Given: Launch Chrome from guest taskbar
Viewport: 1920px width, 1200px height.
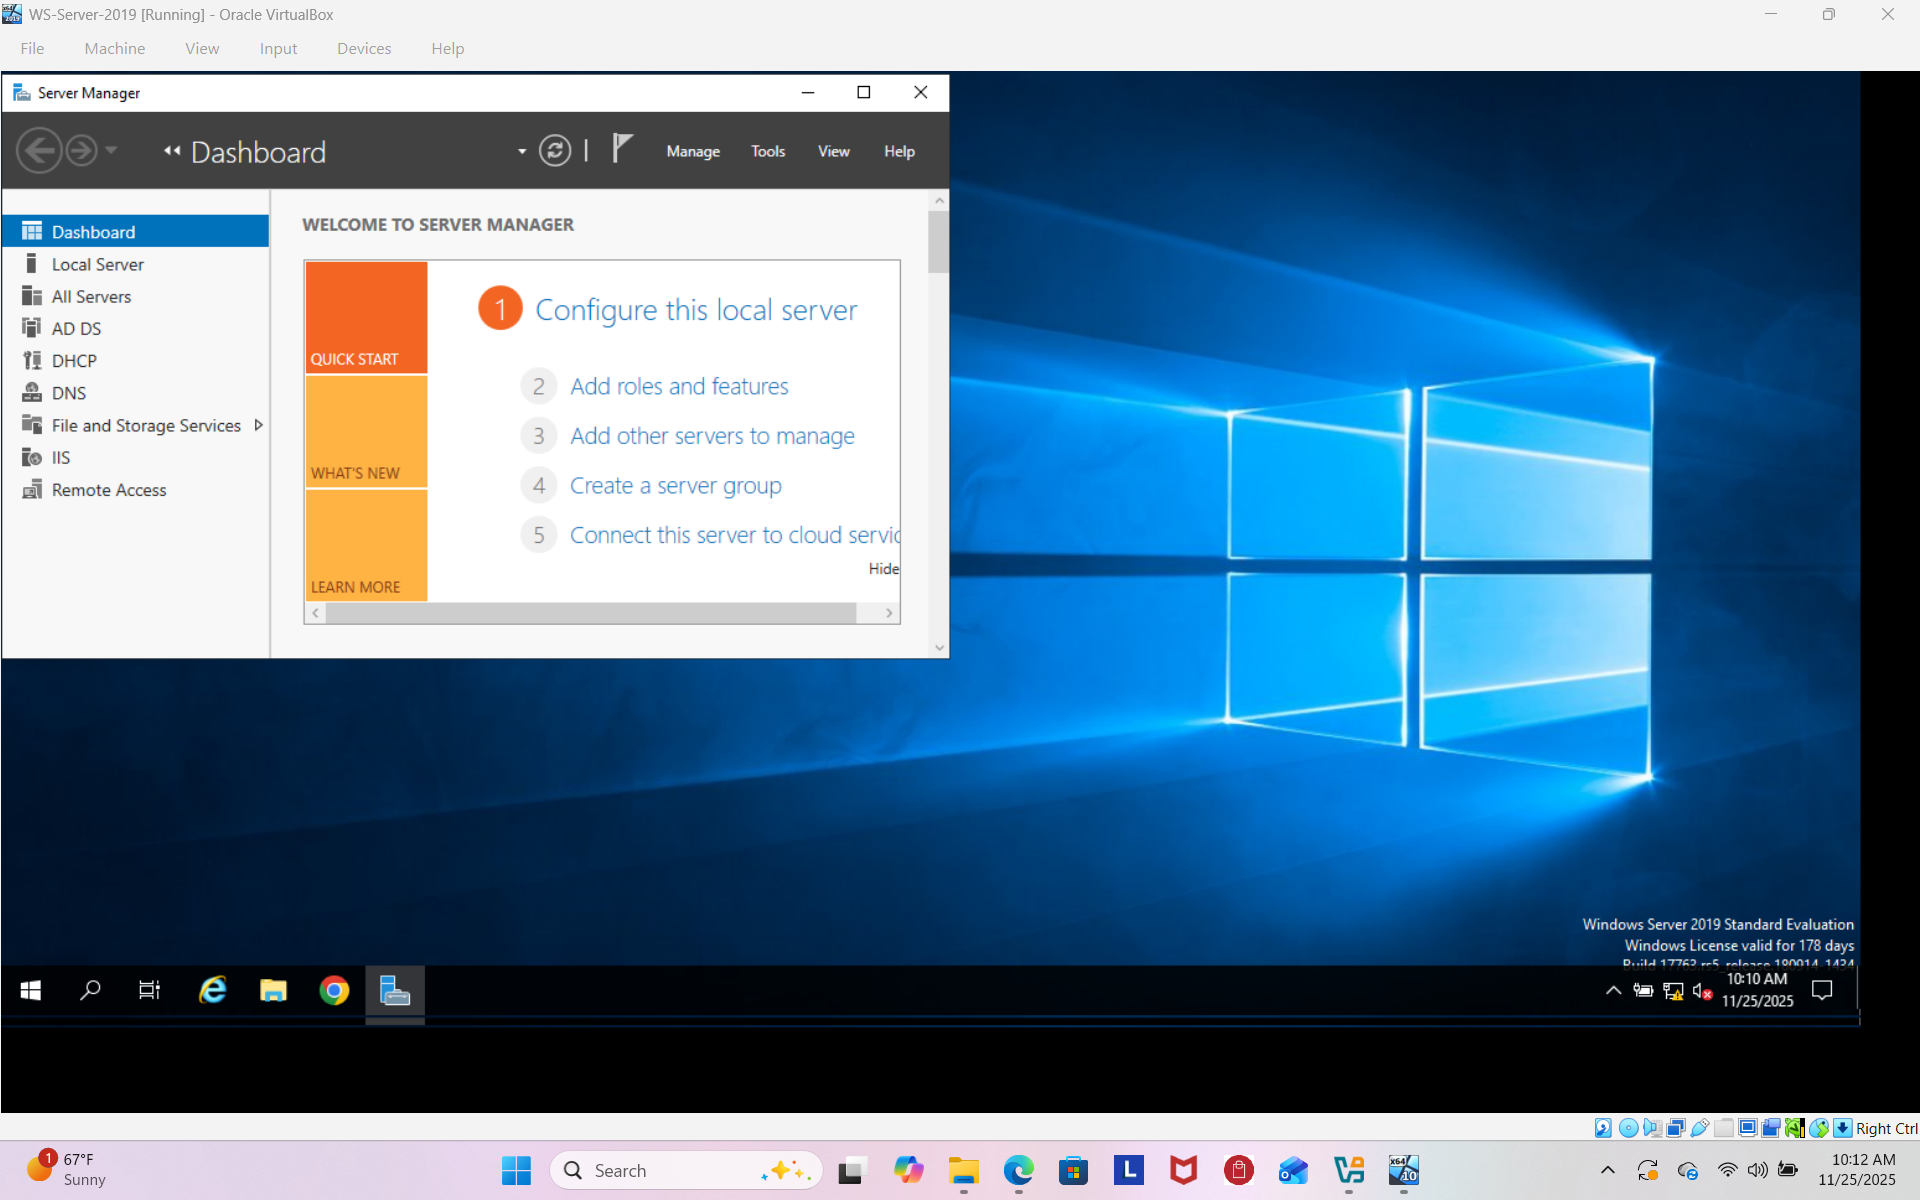Looking at the screenshot, I should [334, 990].
